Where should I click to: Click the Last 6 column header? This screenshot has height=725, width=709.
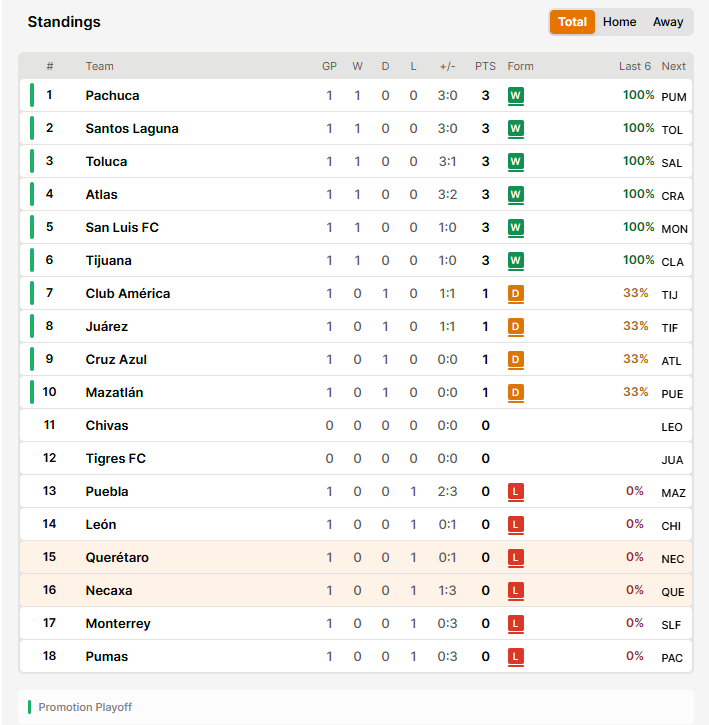pos(635,66)
